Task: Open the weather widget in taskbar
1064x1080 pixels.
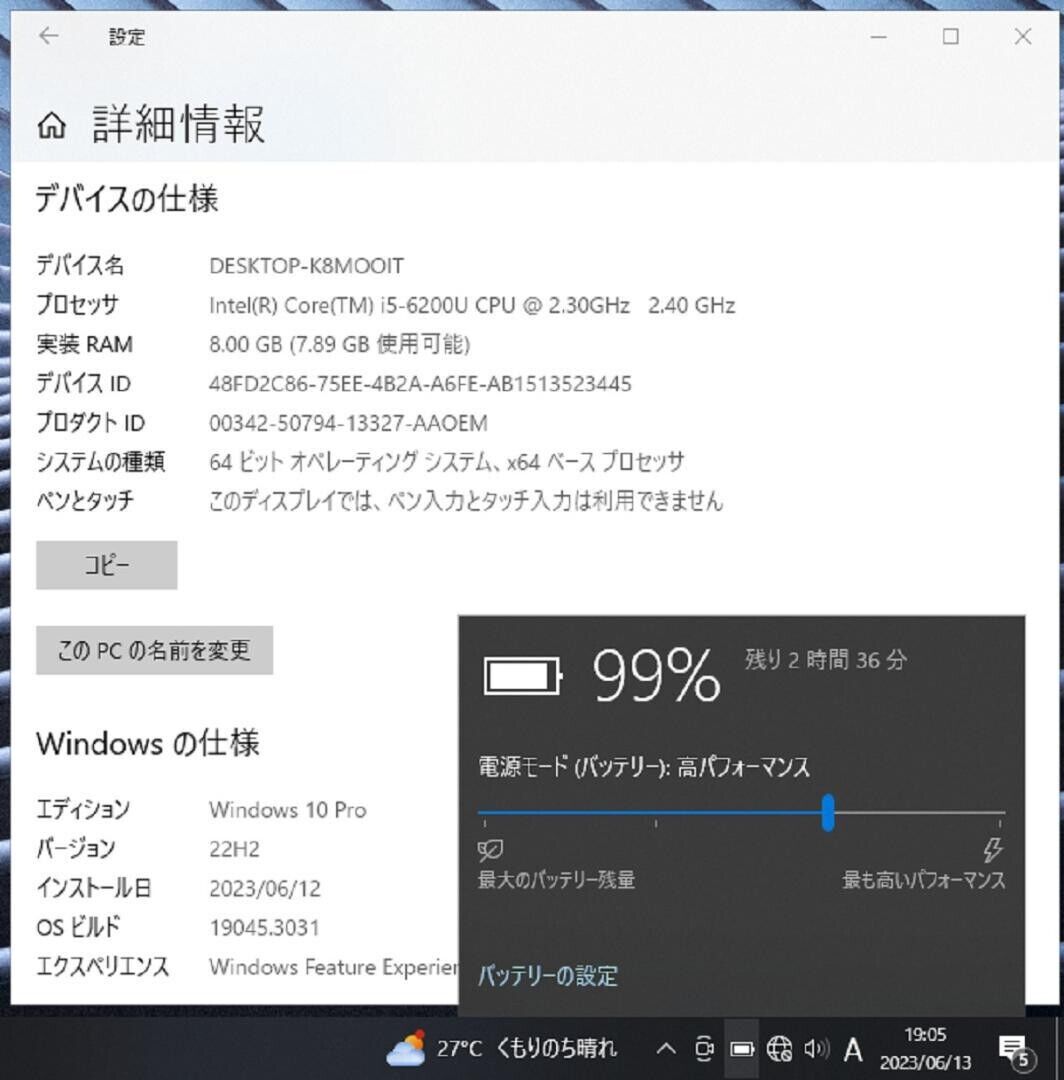Action: [501, 1048]
